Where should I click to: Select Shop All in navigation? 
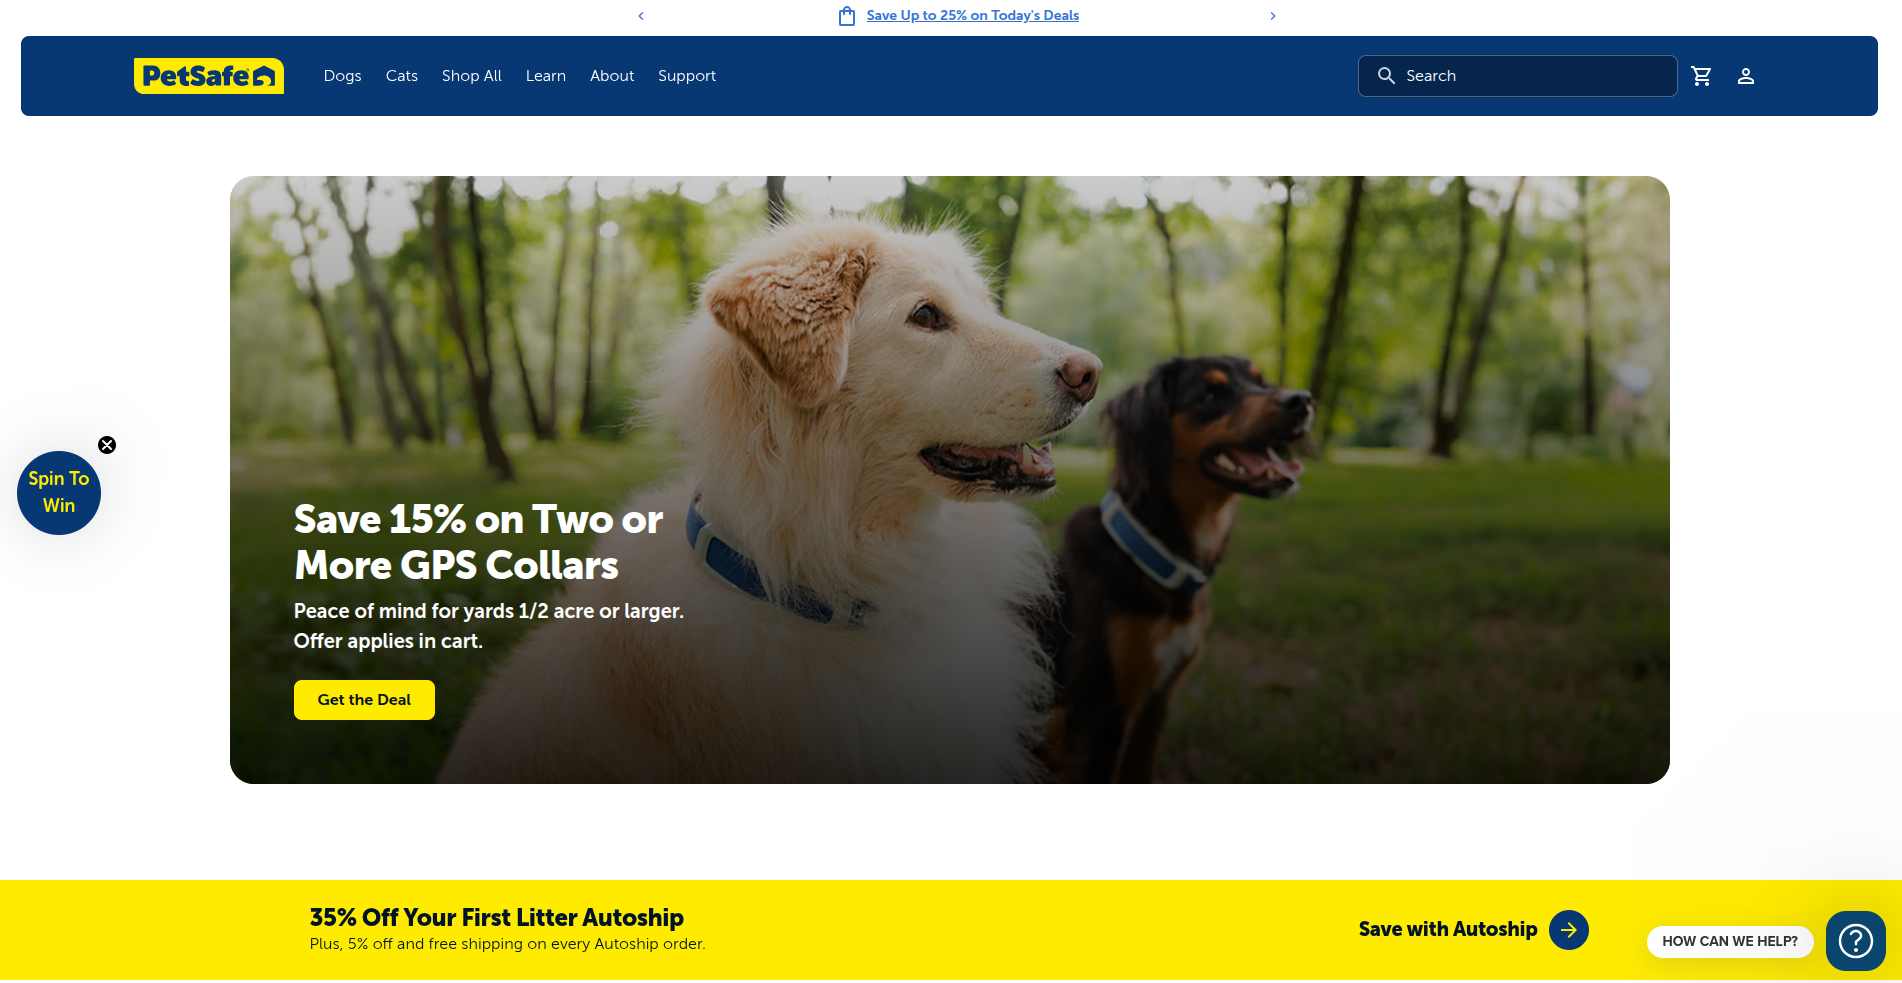tap(472, 76)
